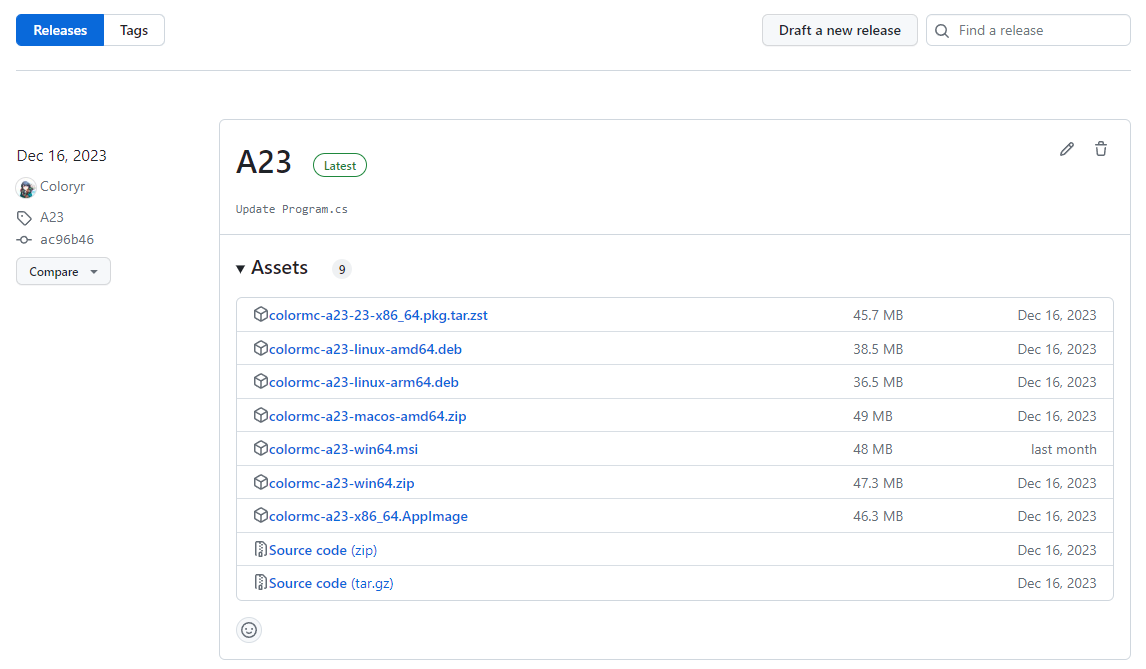Click the pencil edit release icon

coord(1067,149)
